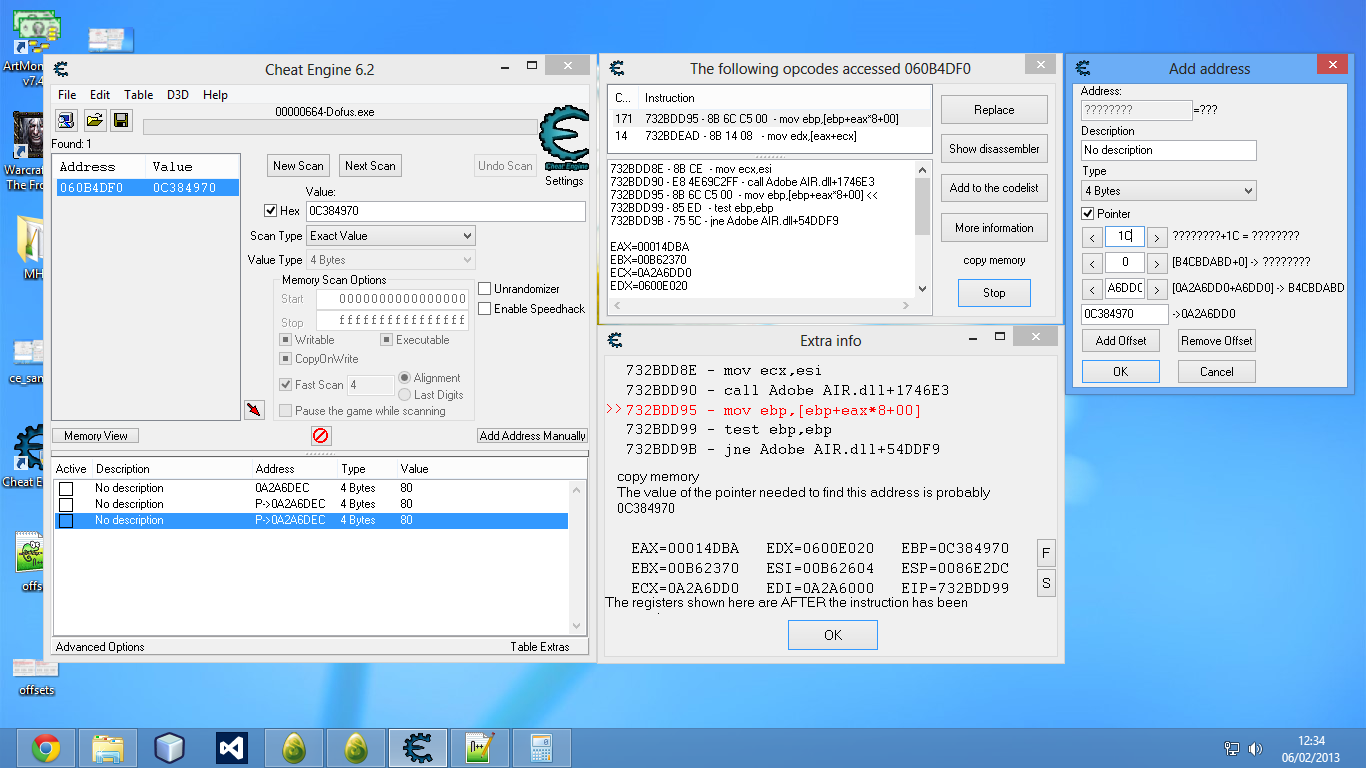Click the red no-entry clear list icon
The width and height of the screenshot is (1366, 768).
click(321, 436)
